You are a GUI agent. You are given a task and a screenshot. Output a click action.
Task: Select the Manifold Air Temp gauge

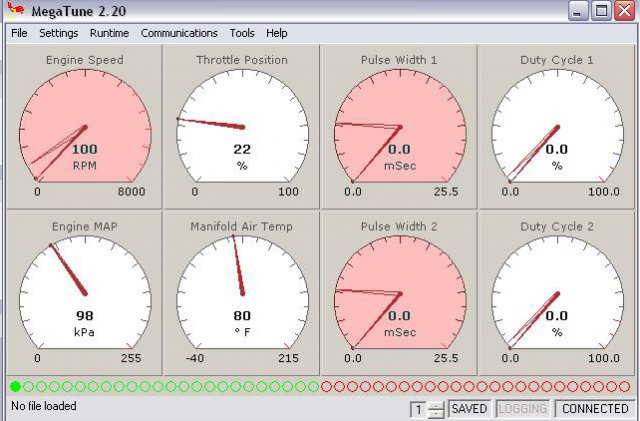pos(242,293)
